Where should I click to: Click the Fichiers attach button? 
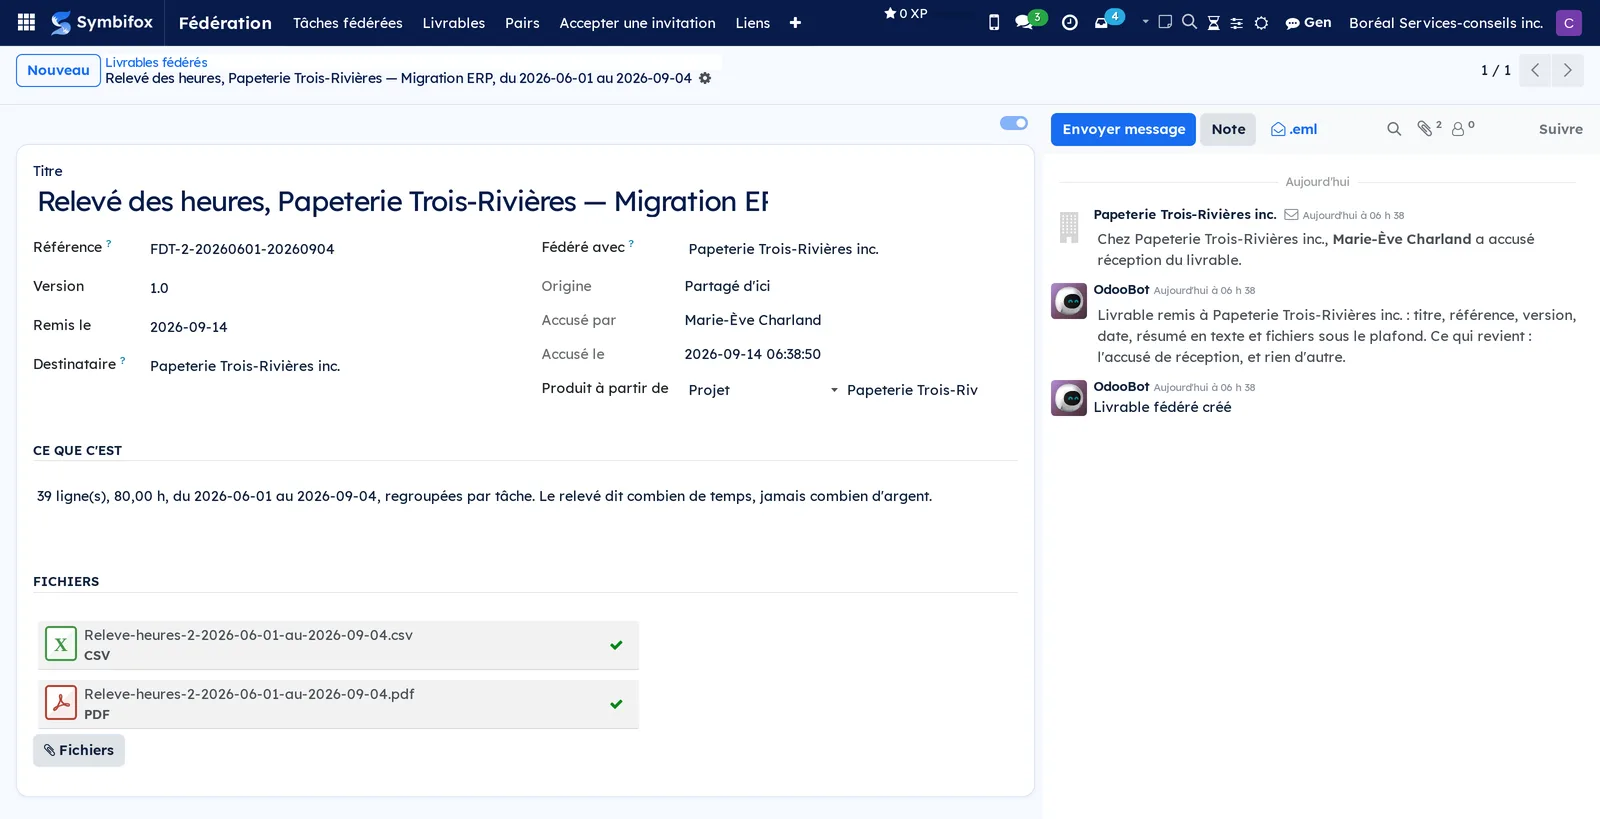click(79, 750)
